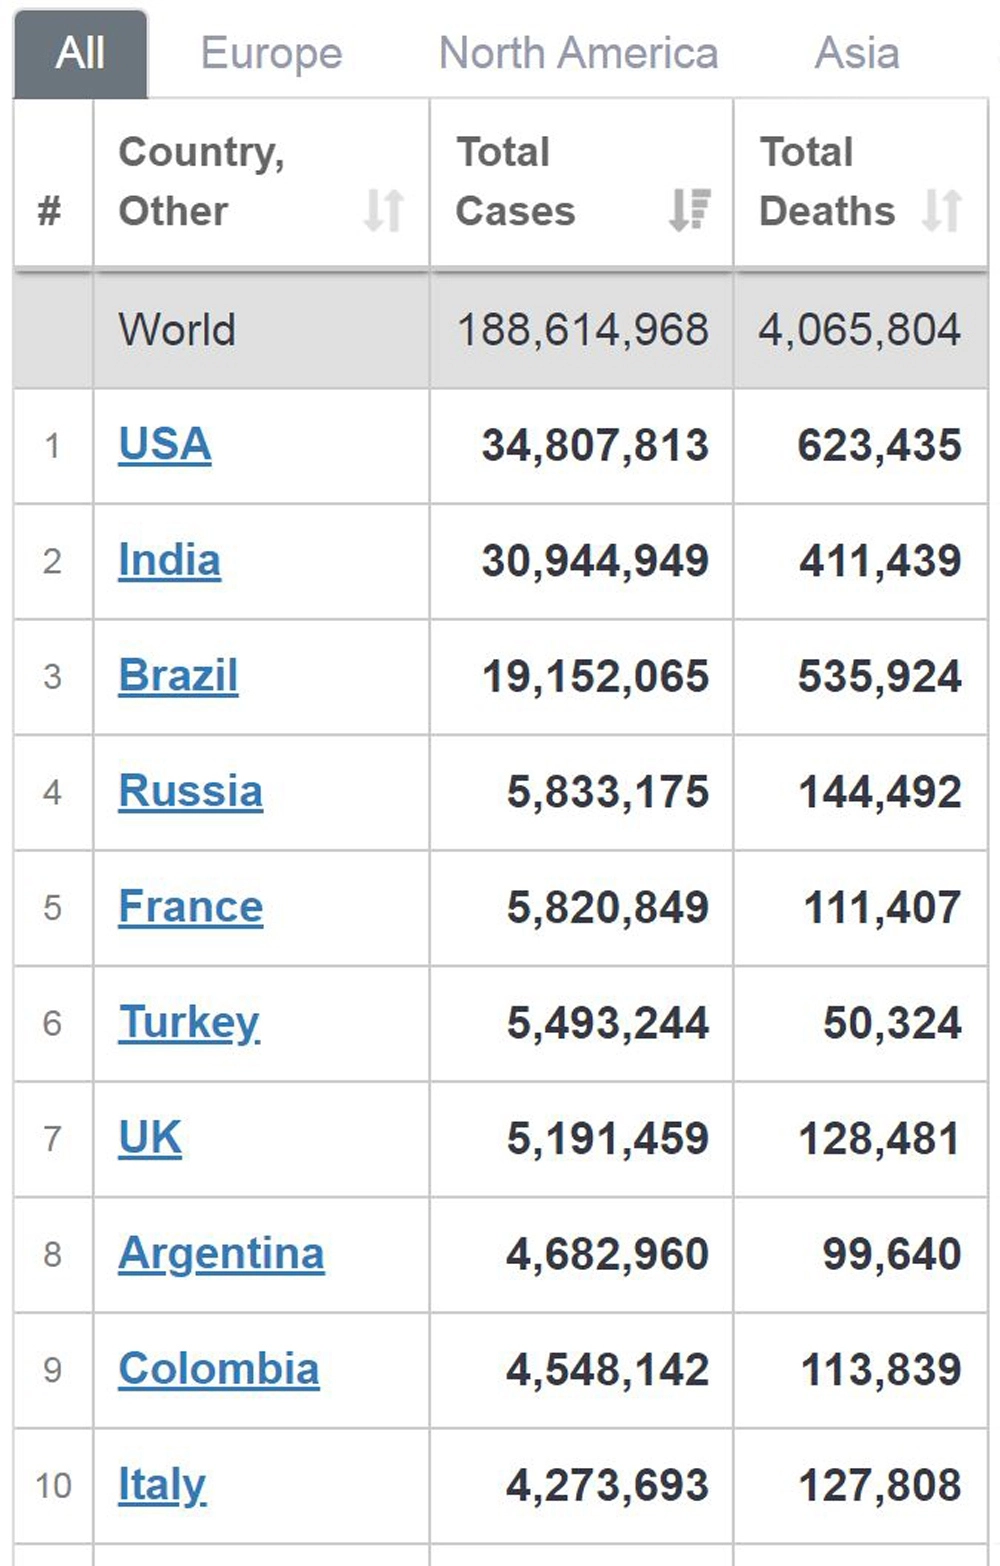Click the # column header
Image resolution: width=1000 pixels, height=1566 pixels.
coord(50,211)
